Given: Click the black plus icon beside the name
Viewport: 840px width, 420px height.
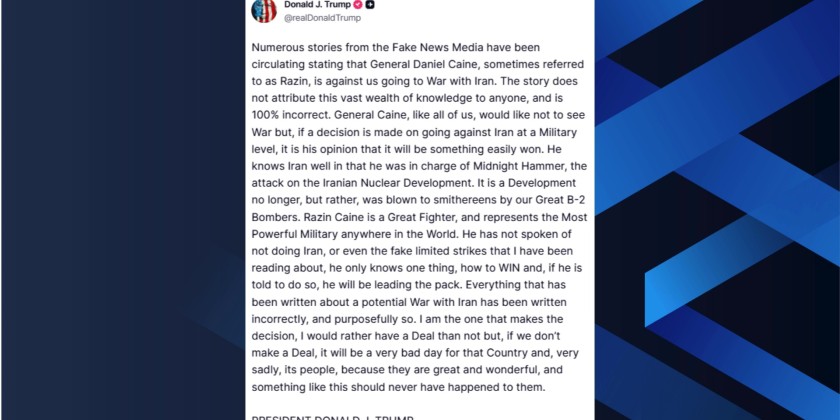Looking at the screenshot, I should click(371, 4).
